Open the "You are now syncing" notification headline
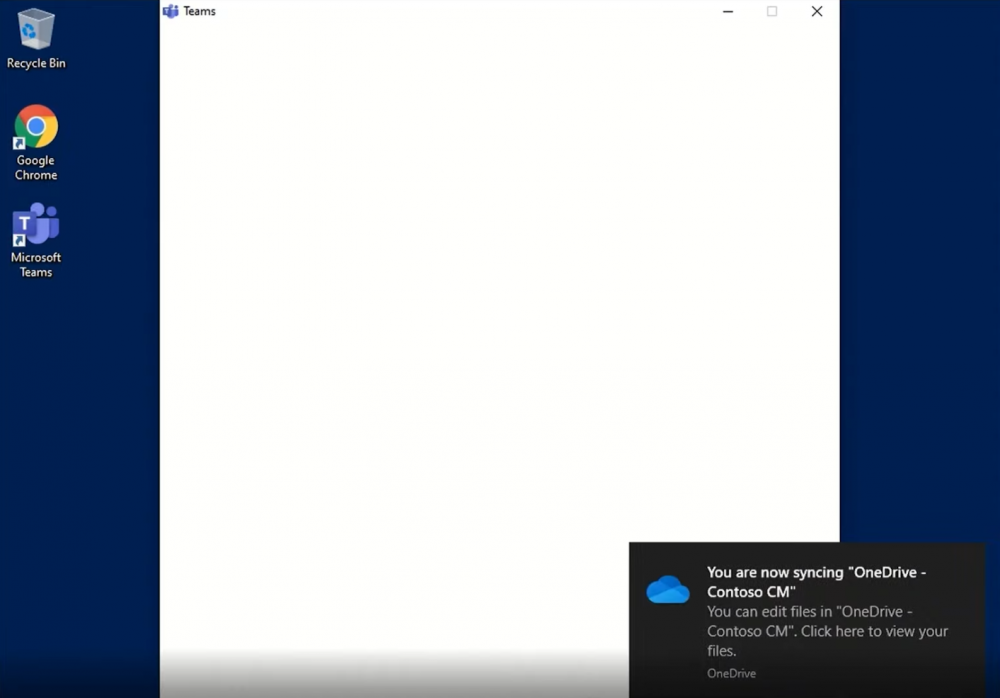The height and width of the screenshot is (698, 1000). pos(816,581)
